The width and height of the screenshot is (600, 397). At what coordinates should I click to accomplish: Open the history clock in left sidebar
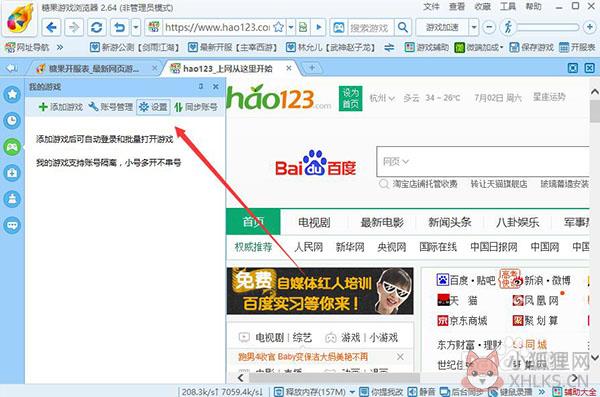pyautogui.click(x=12, y=121)
